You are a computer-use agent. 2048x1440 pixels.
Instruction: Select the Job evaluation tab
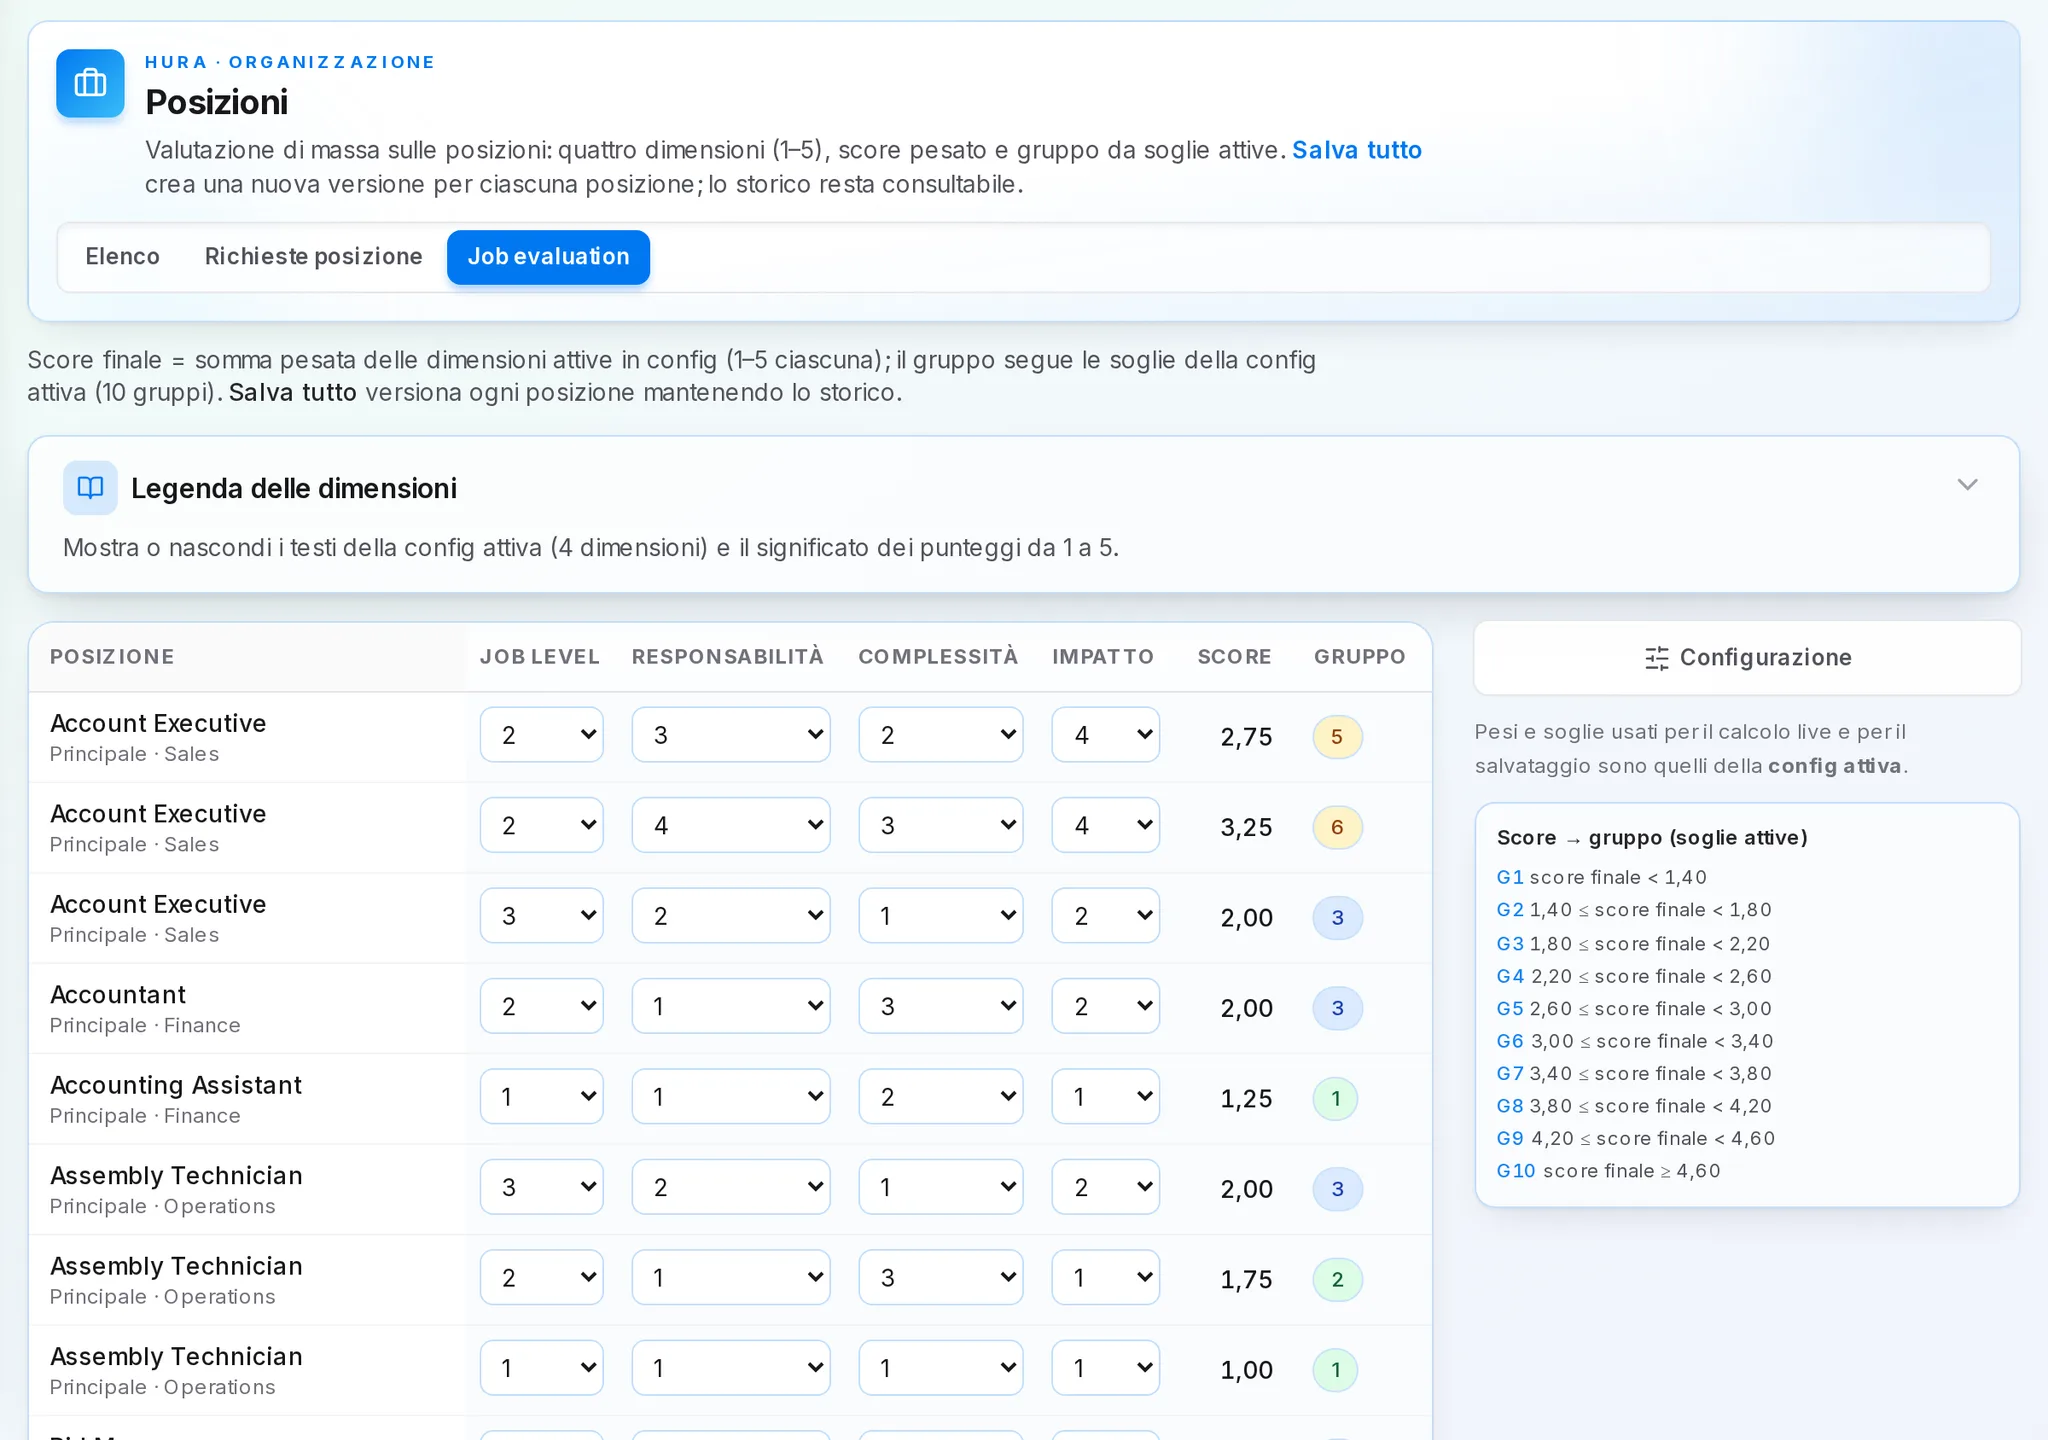[548, 257]
